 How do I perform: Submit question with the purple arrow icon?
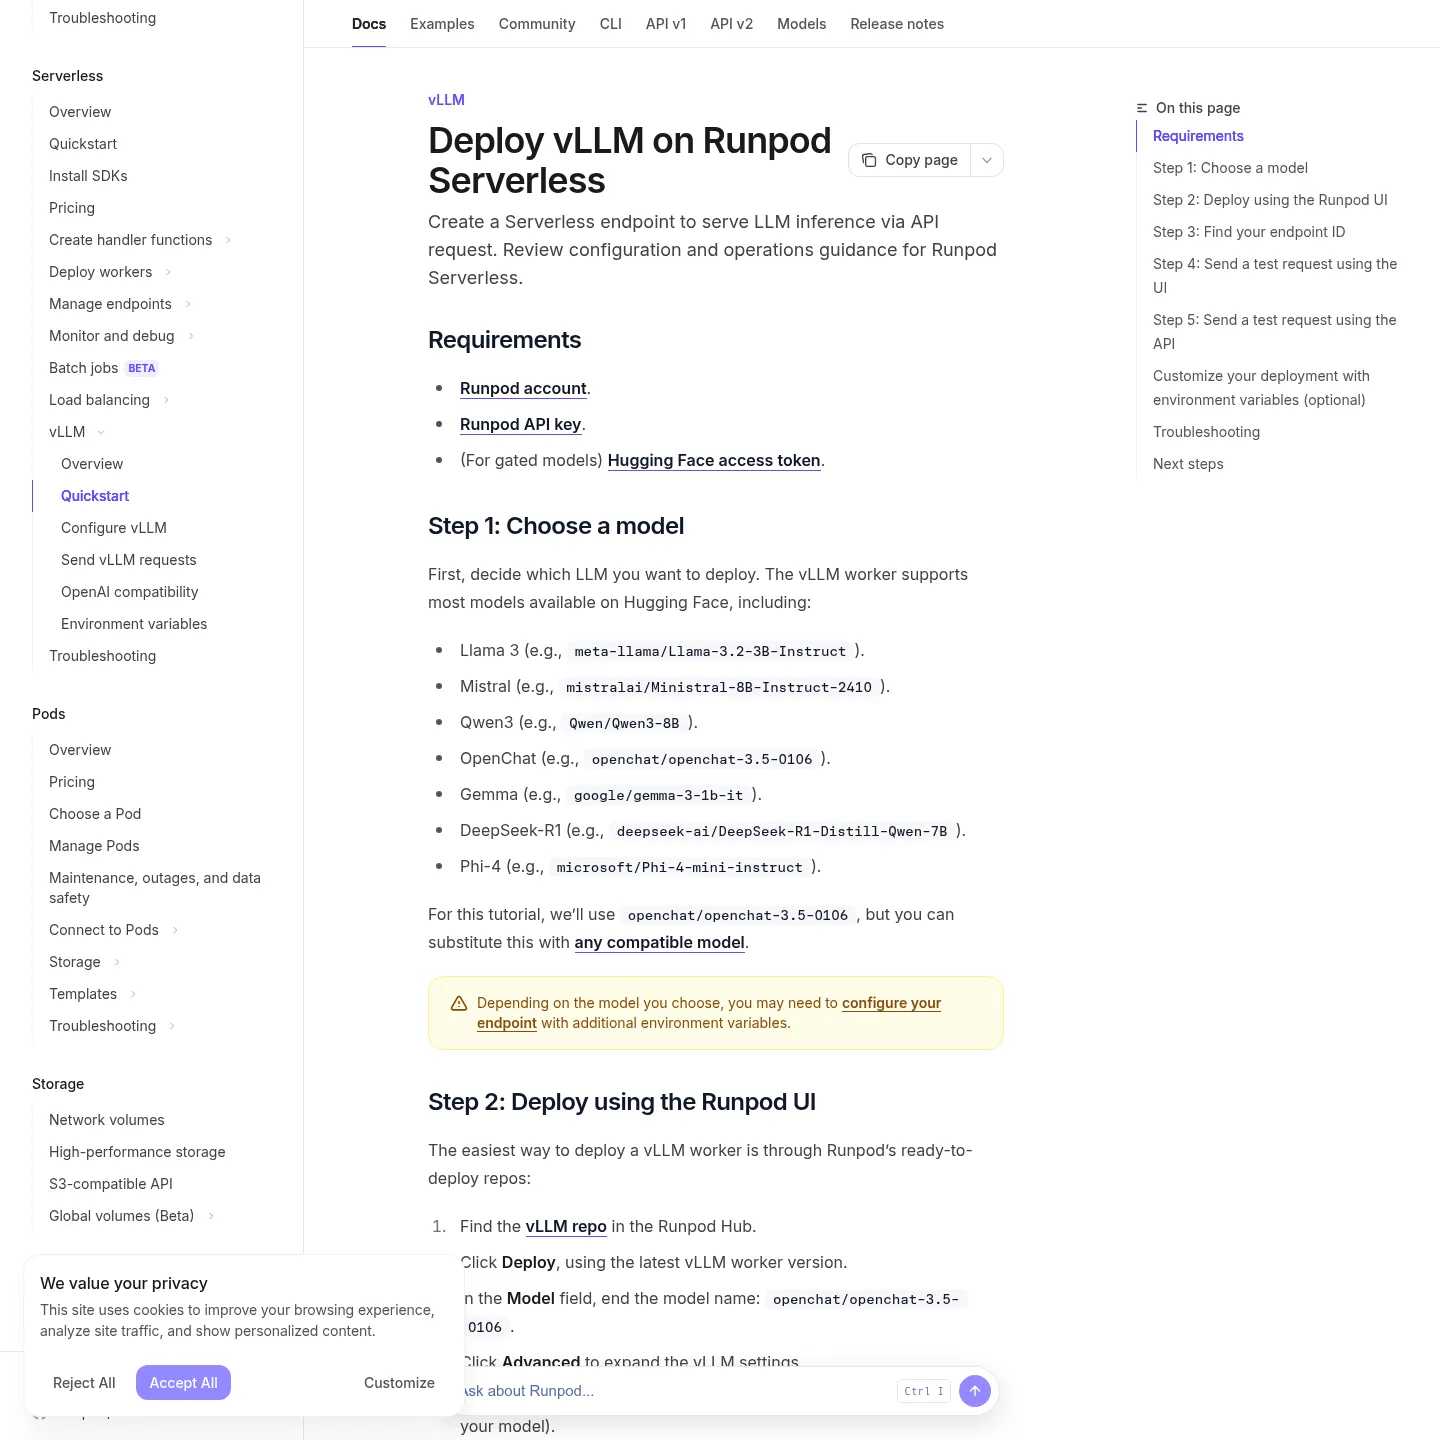[975, 1391]
